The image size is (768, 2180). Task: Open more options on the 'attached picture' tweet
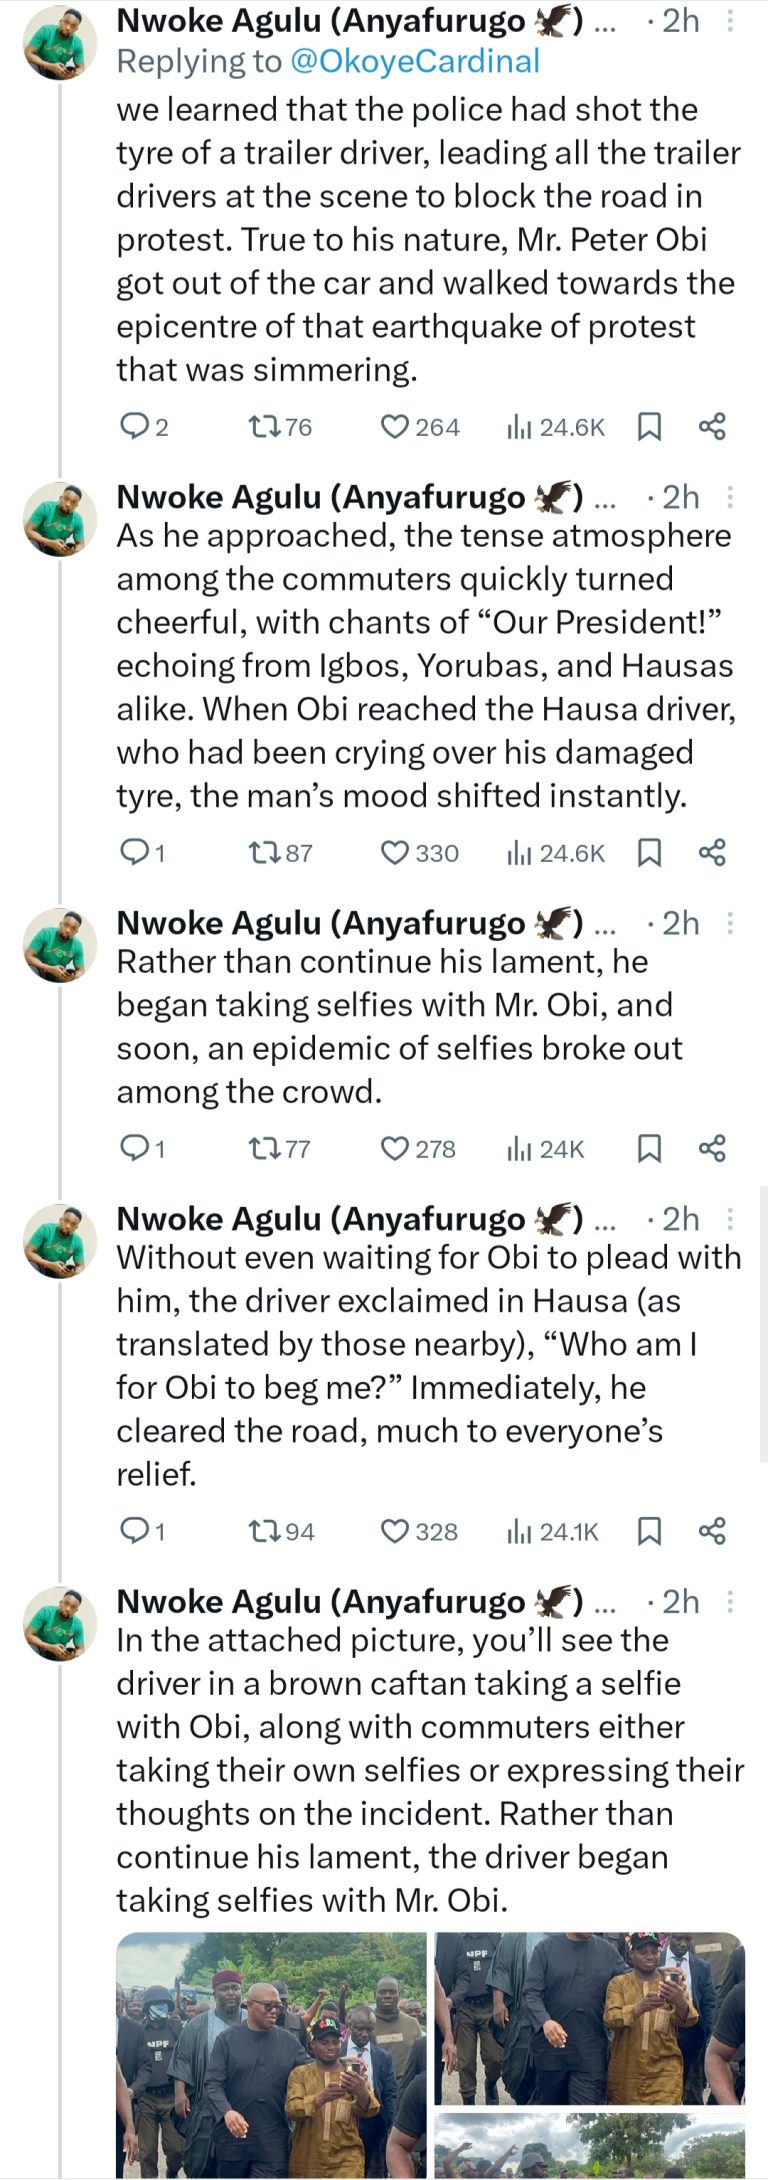731,1602
